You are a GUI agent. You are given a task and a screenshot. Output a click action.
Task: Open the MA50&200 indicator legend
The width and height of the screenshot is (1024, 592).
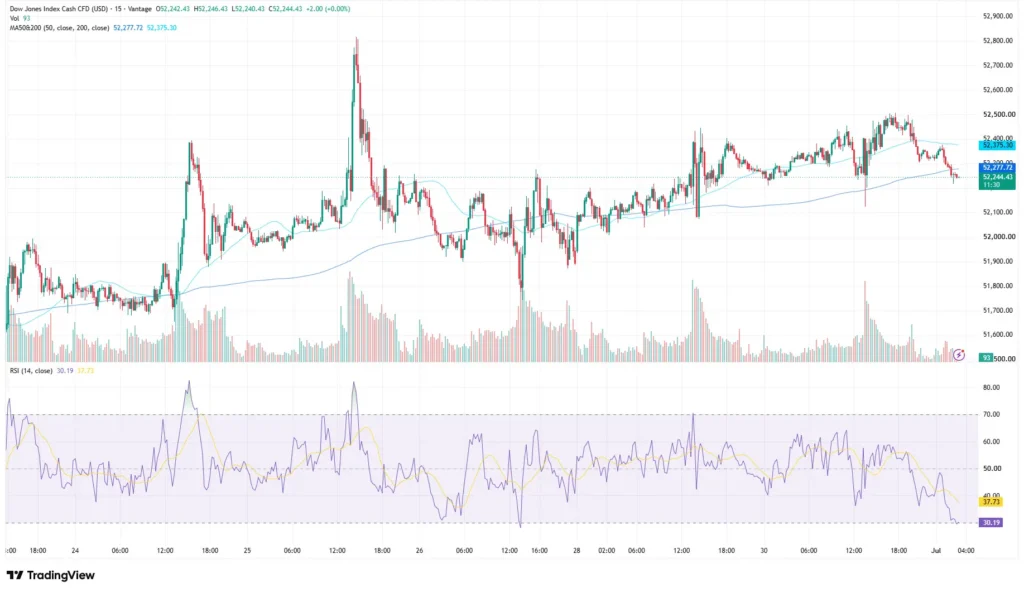click(59, 28)
